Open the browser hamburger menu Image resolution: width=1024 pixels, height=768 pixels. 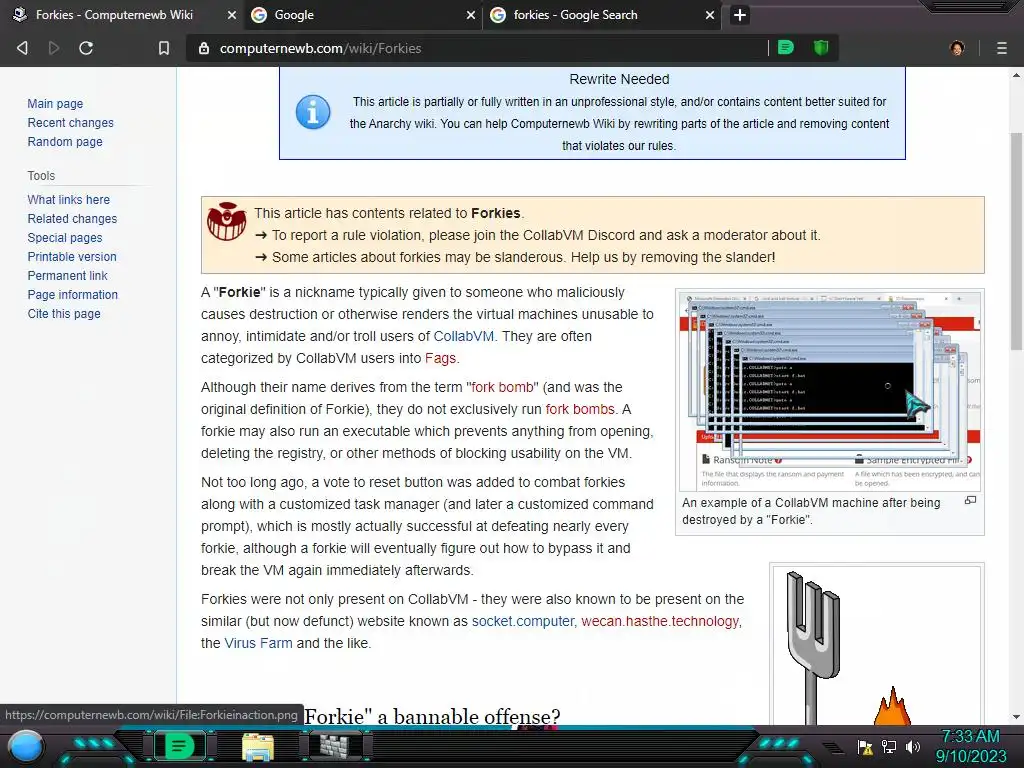click(1002, 48)
